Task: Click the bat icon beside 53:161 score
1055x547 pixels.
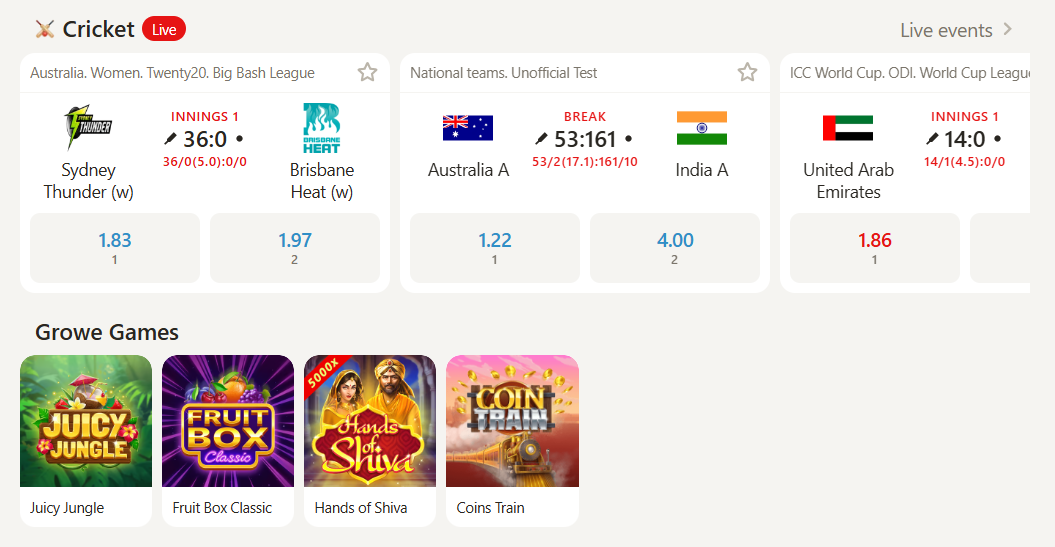Action: pos(541,139)
